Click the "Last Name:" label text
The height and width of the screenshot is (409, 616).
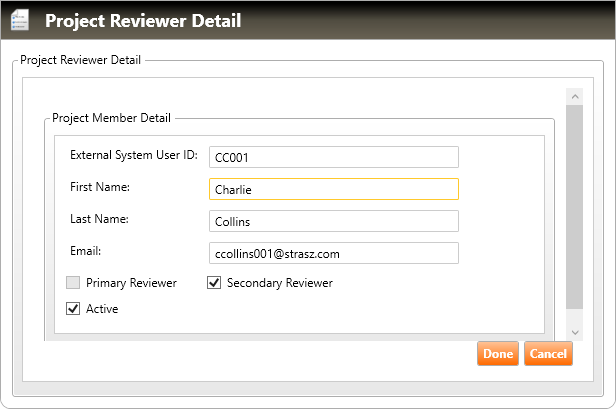pos(99,219)
